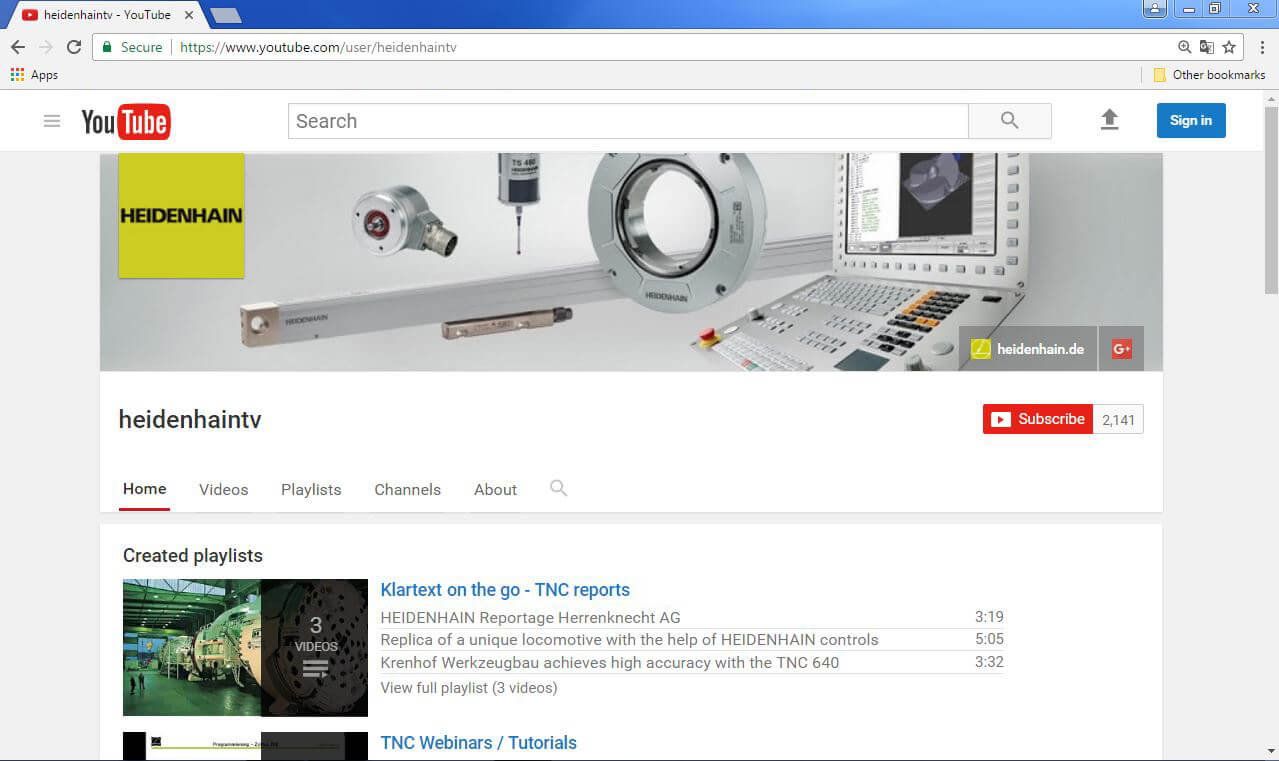Bookmark this page with the star icon

click(x=1229, y=47)
